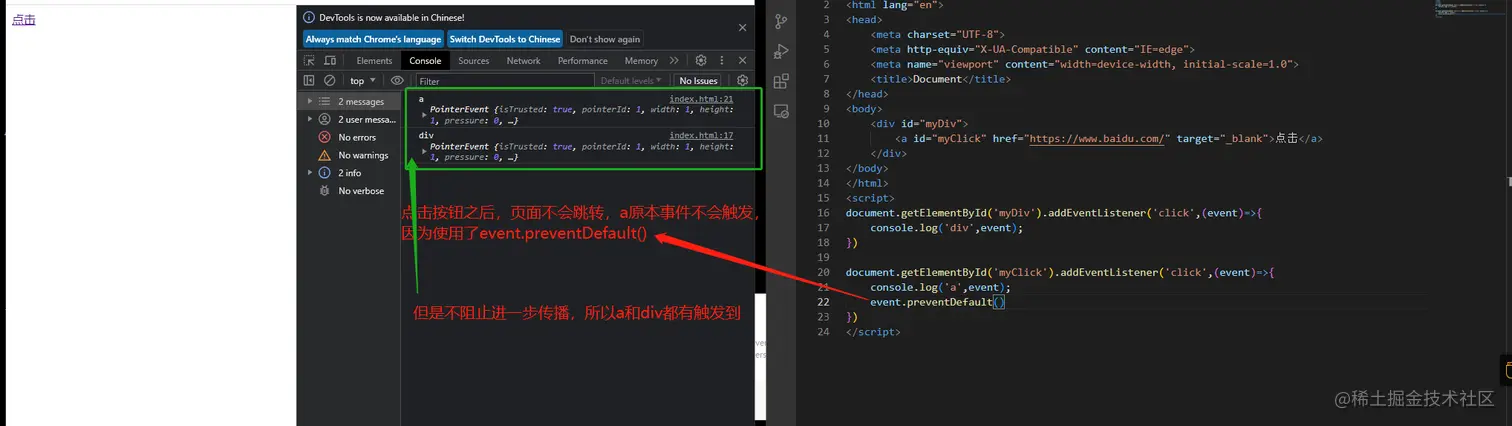1512x426 pixels.
Task: Clear the console
Action: (x=329, y=81)
